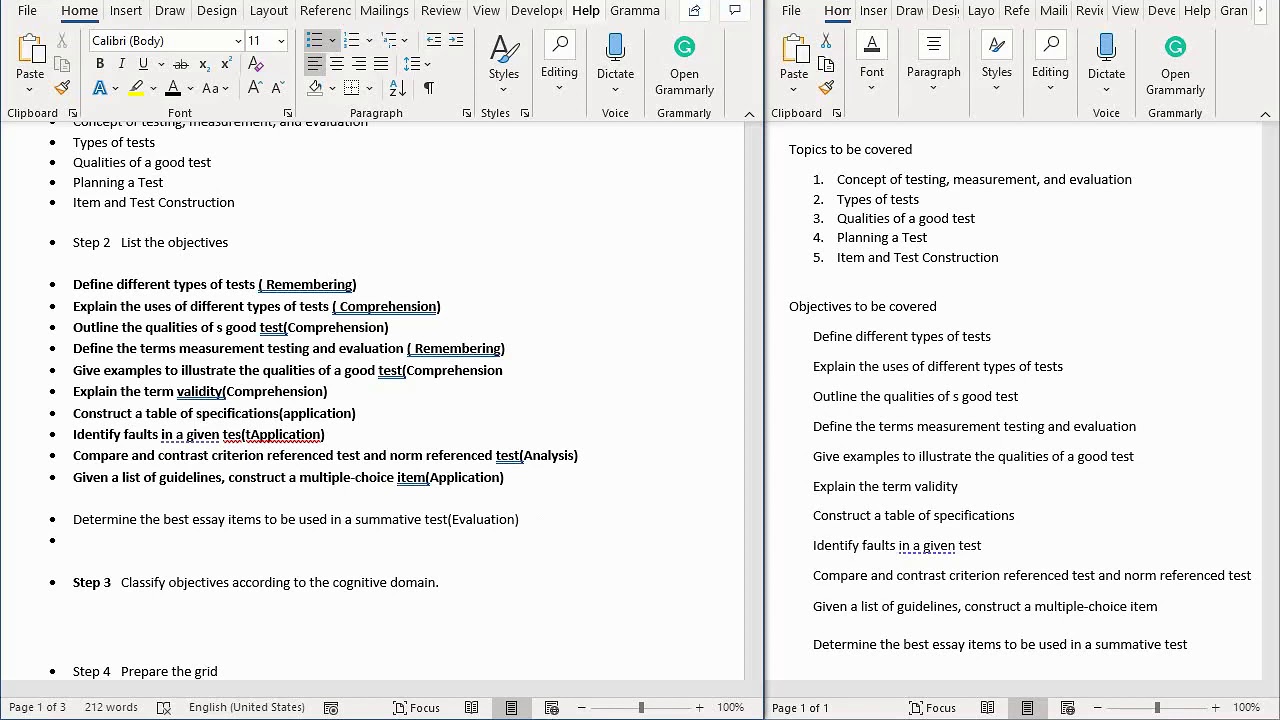The image size is (1280, 720).
Task: Click Focus button in left status bar
Action: [x=416, y=708]
